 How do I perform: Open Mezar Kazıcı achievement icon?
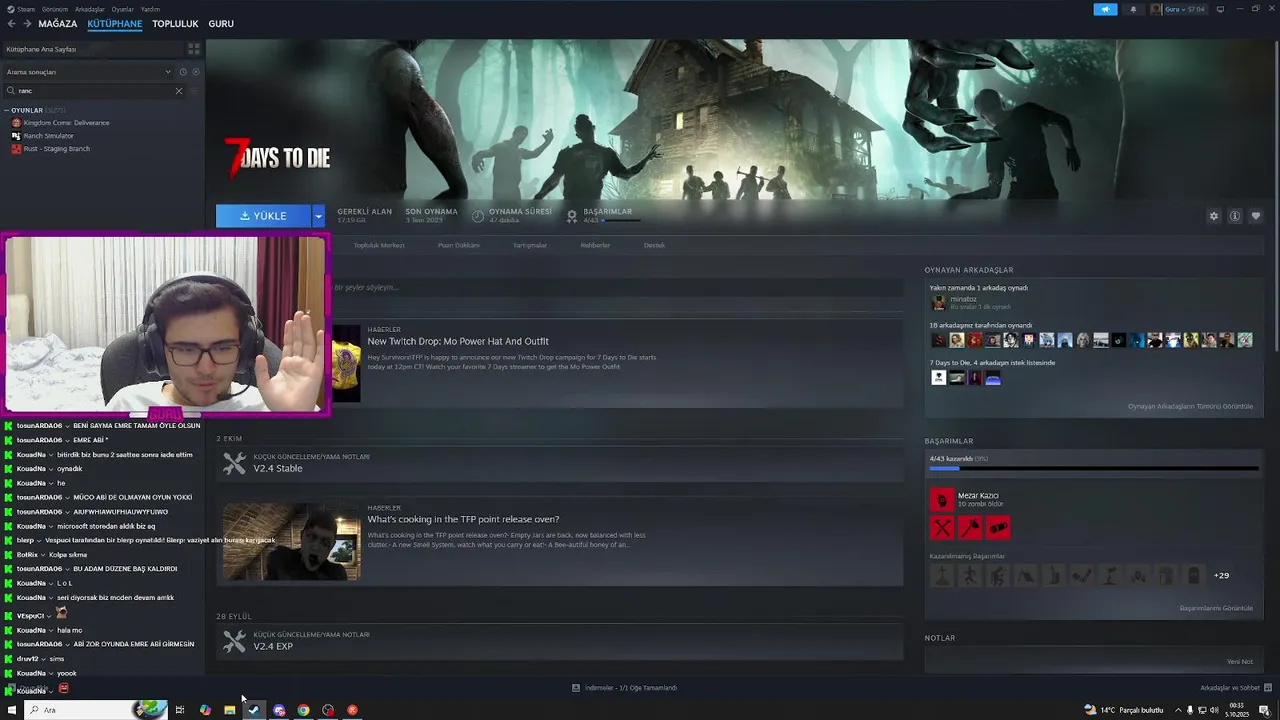pos(942,499)
